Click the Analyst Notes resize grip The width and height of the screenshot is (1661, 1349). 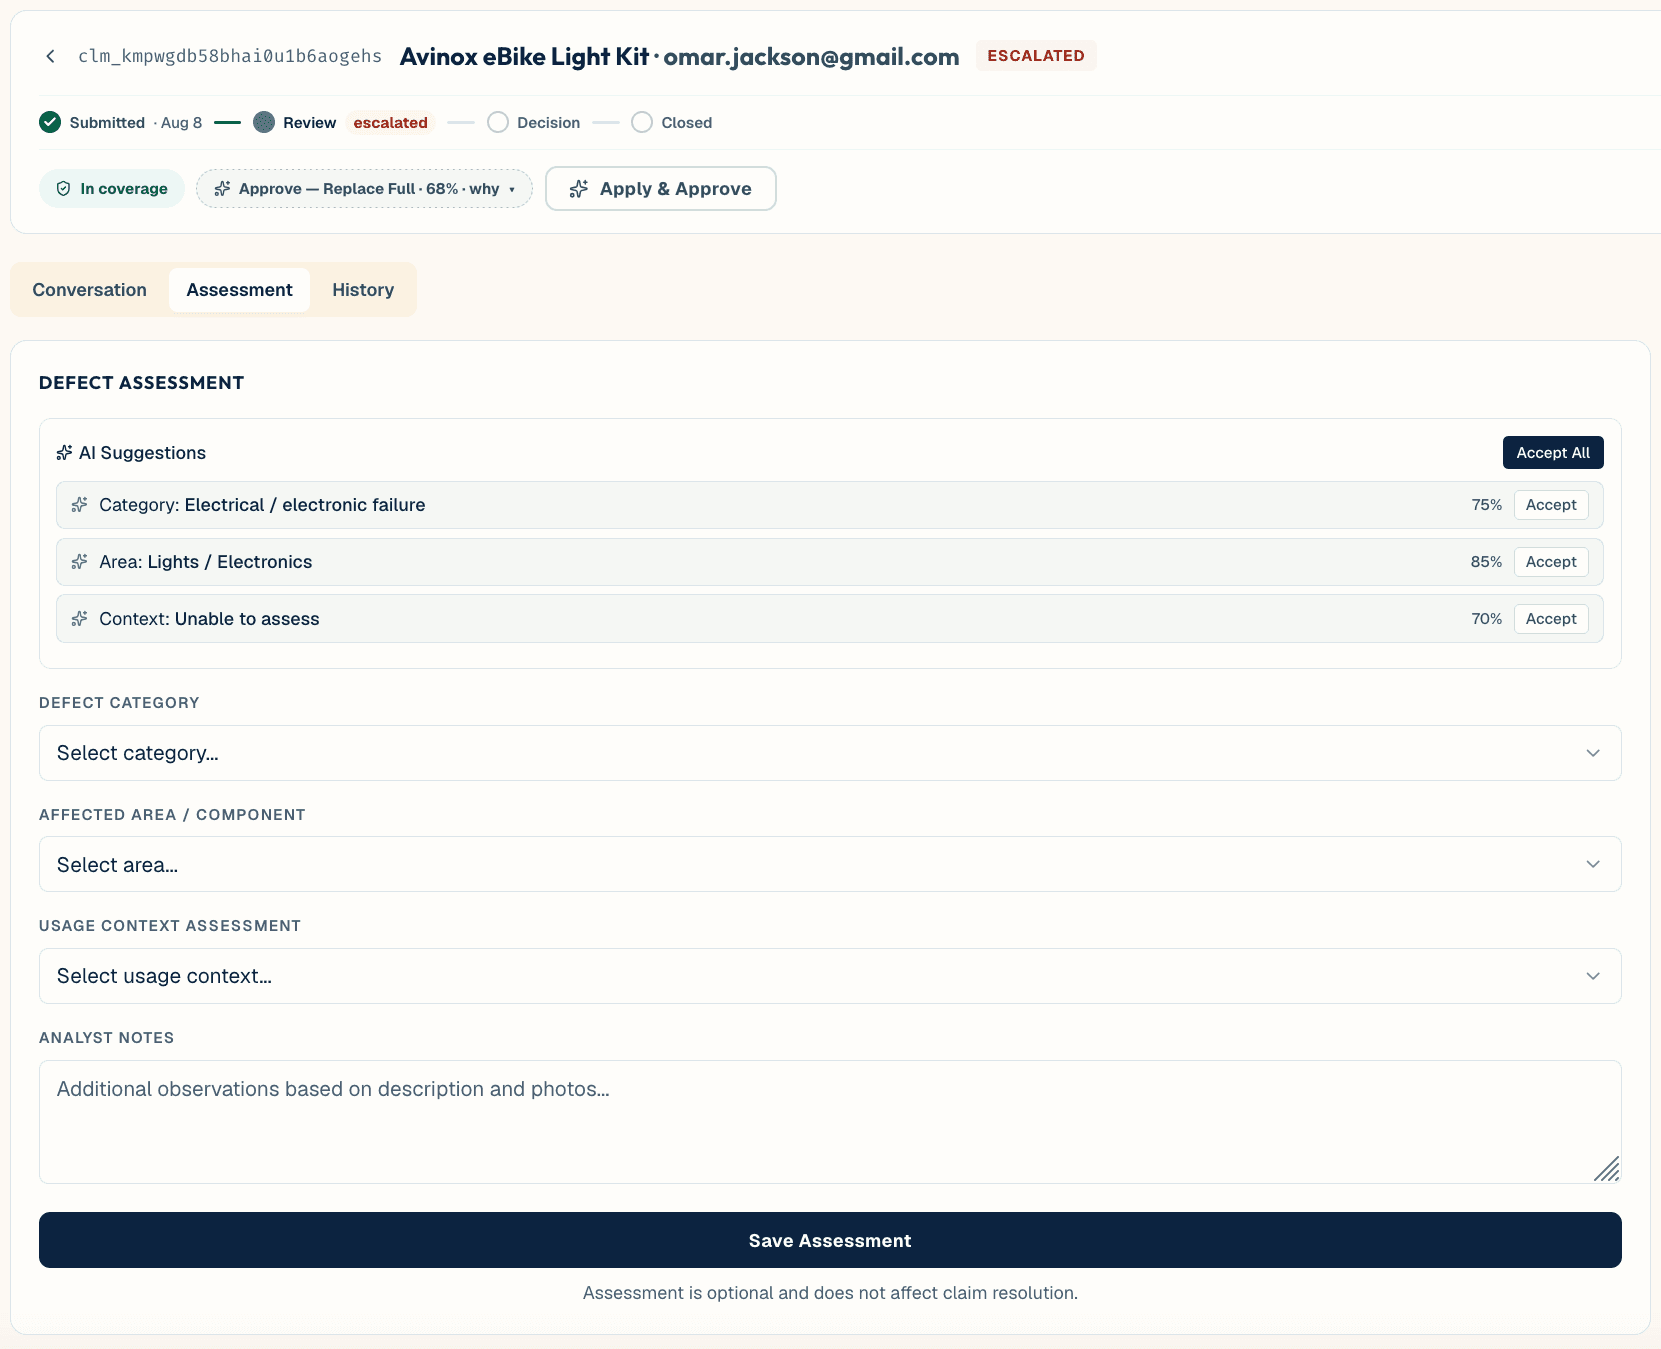[x=1607, y=1169]
